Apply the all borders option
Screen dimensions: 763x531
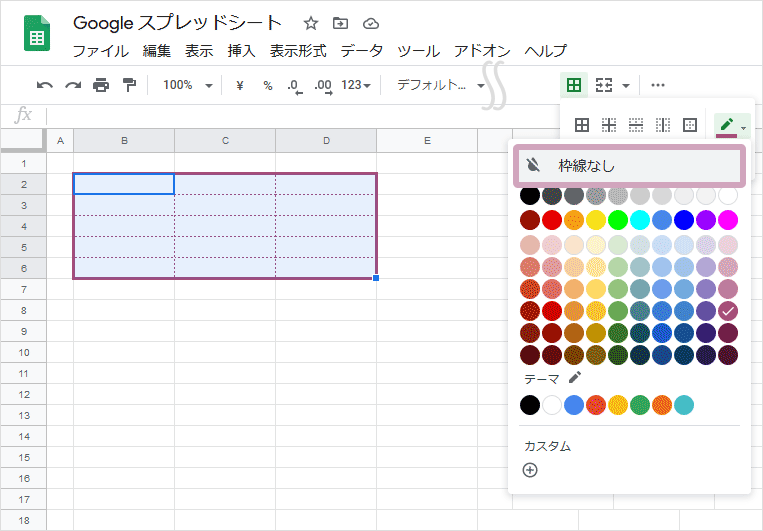click(581, 125)
